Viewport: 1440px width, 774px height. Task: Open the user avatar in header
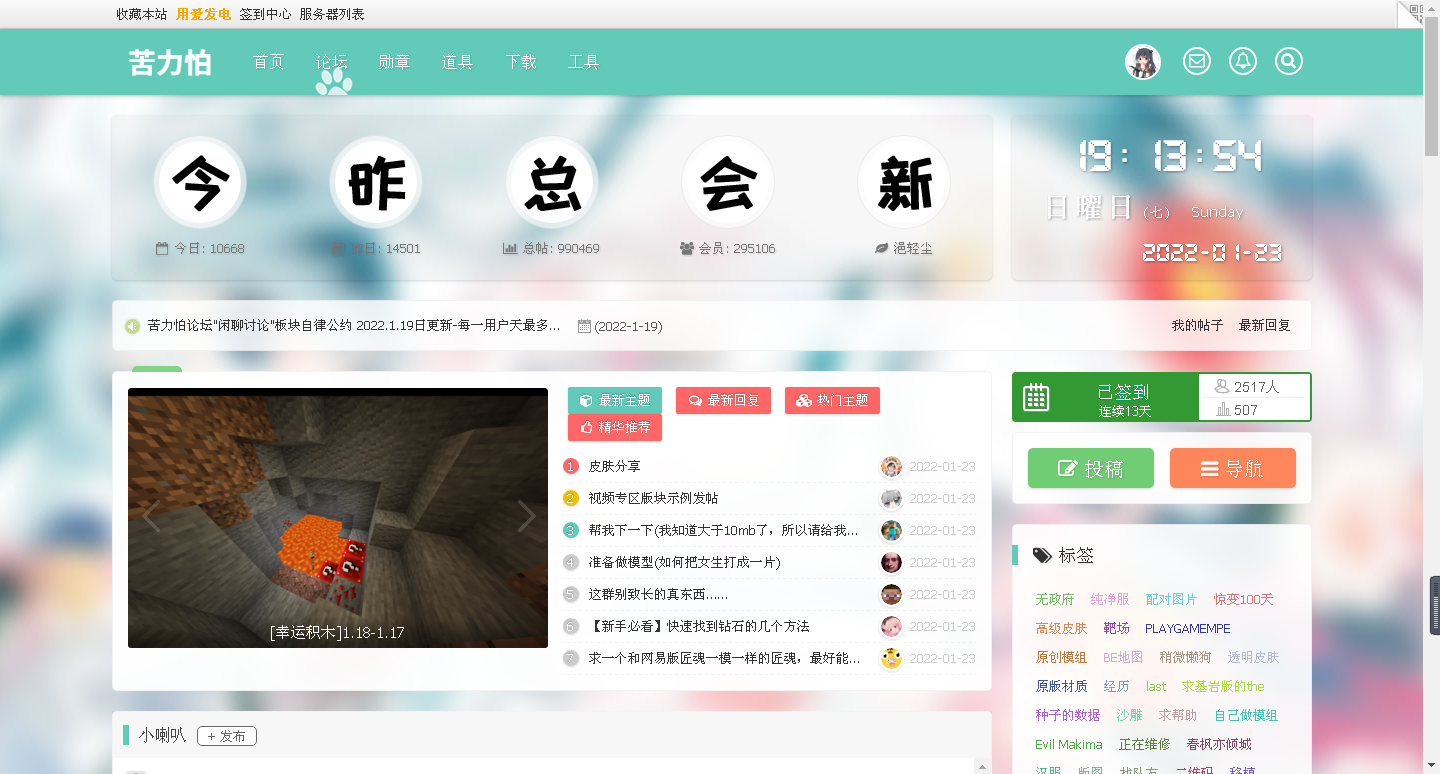tap(1143, 62)
